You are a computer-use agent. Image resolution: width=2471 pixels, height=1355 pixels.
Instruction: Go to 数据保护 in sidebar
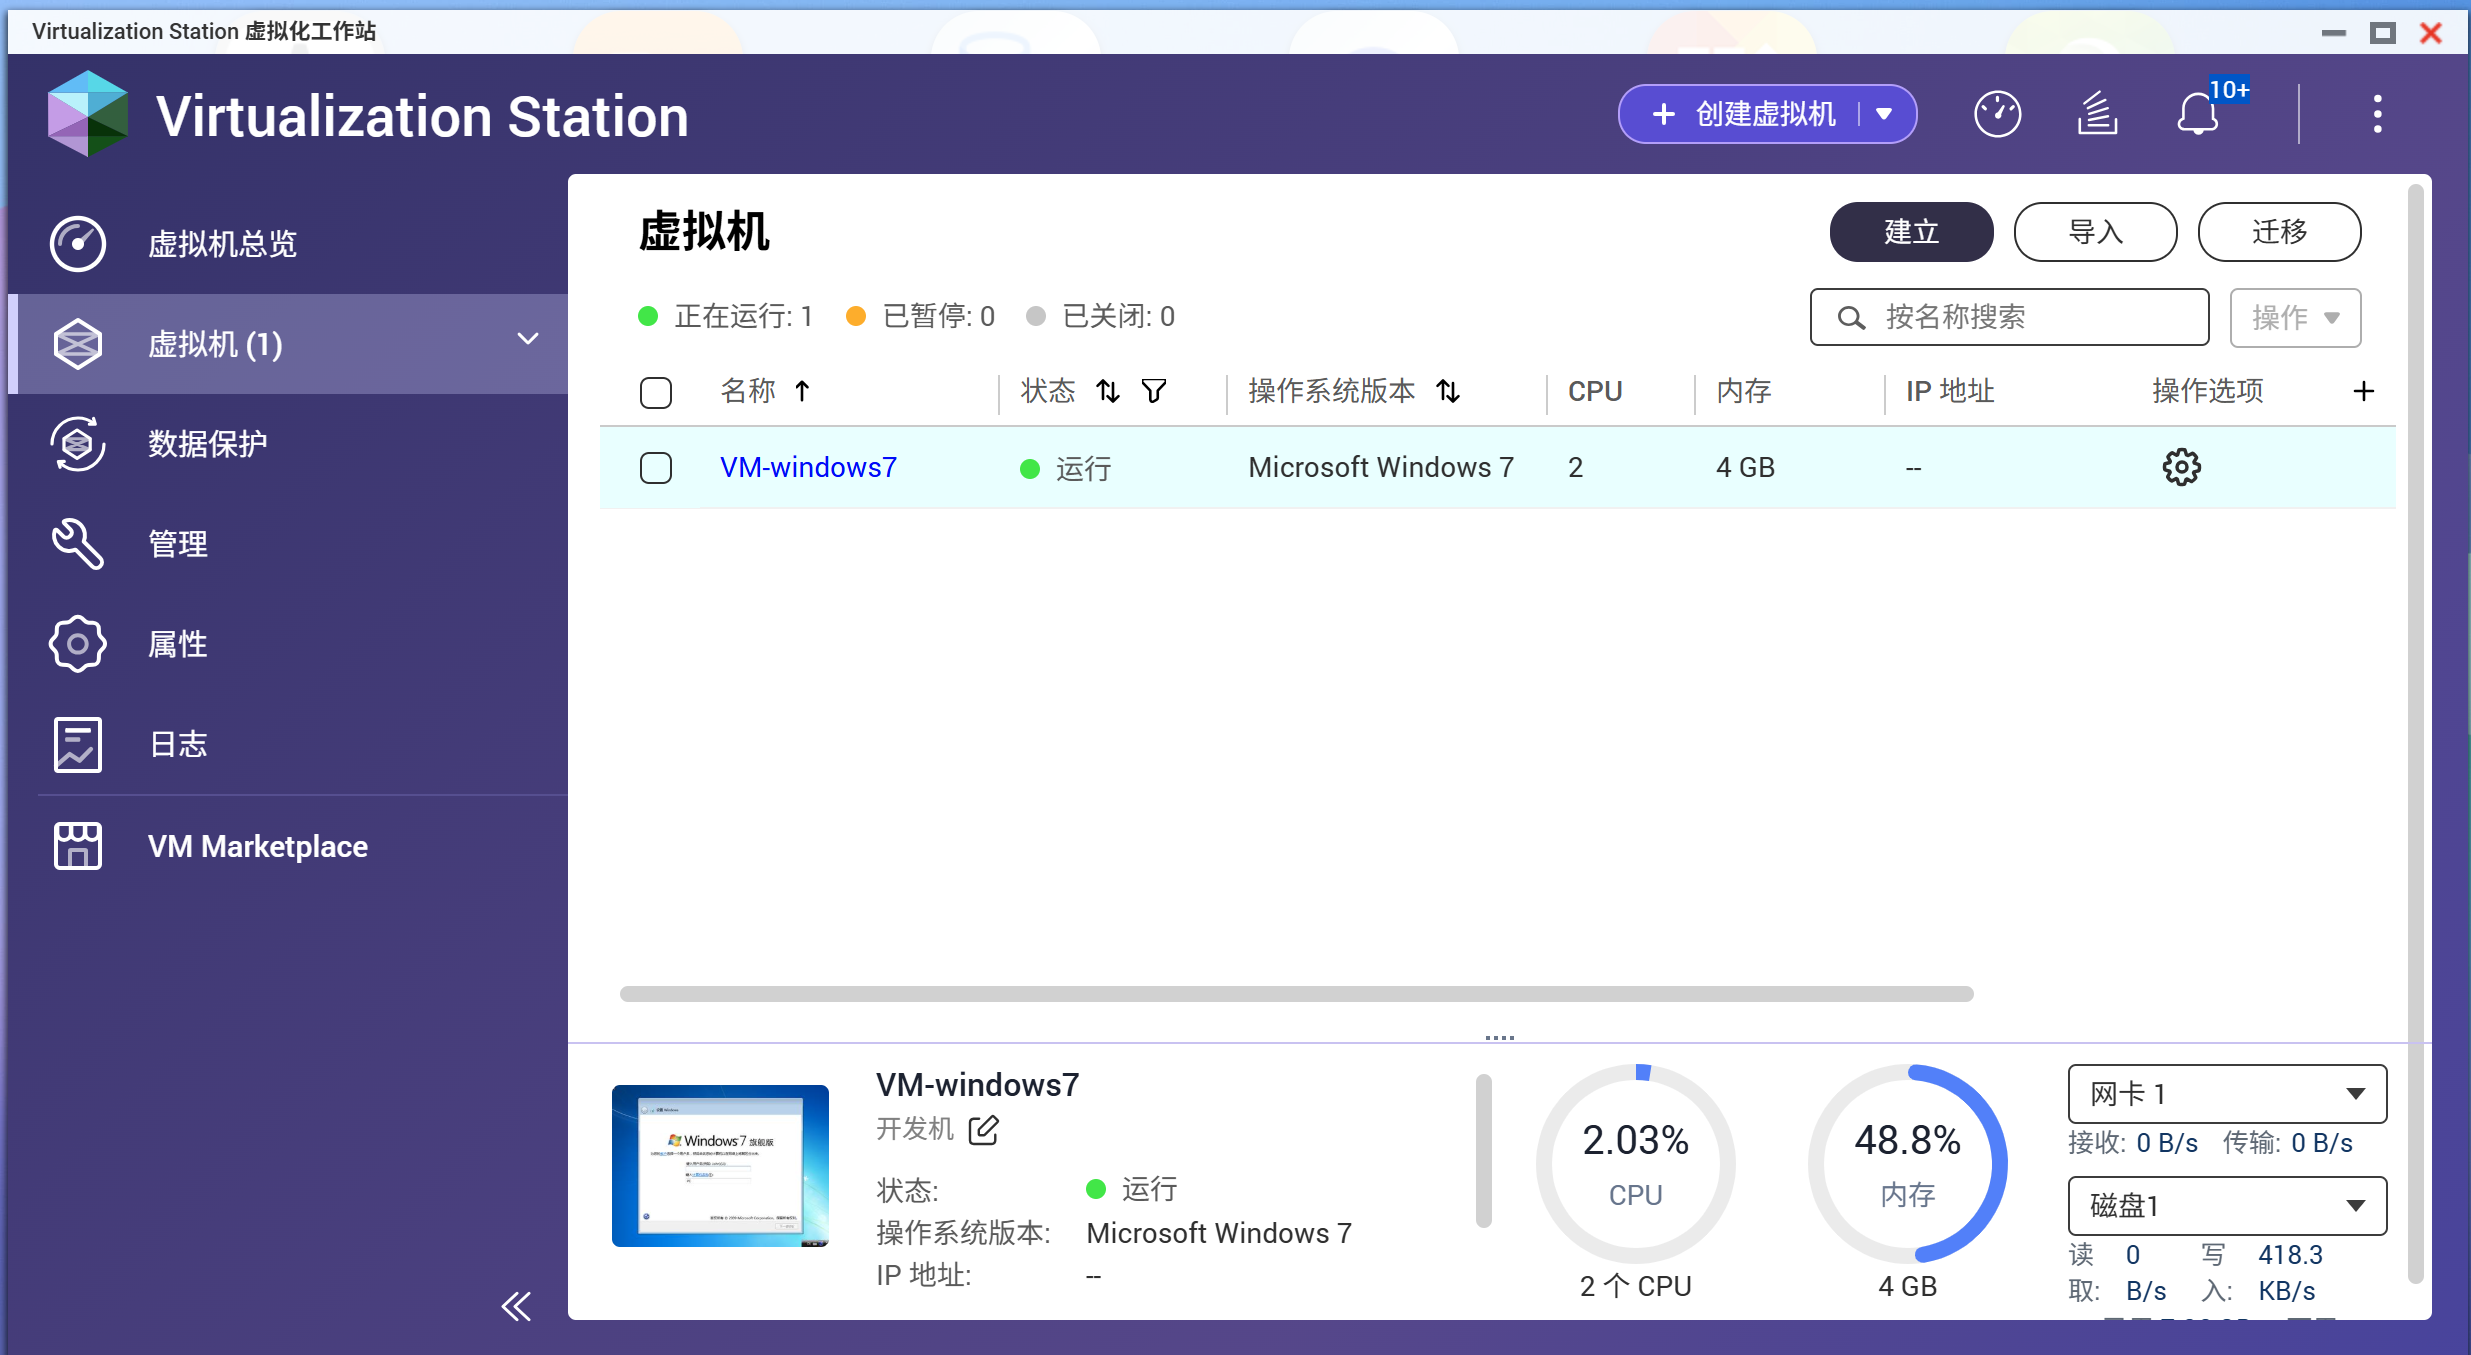[x=207, y=443]
